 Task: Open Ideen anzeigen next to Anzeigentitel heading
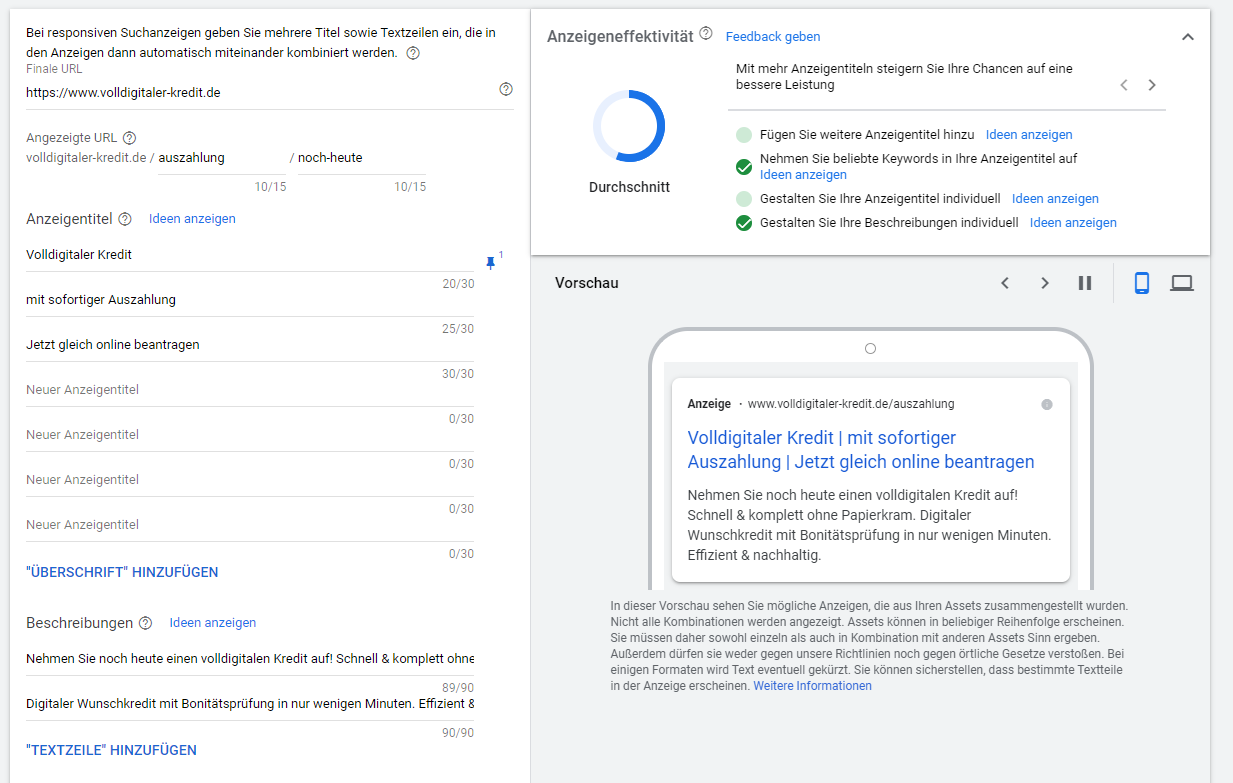192,219
